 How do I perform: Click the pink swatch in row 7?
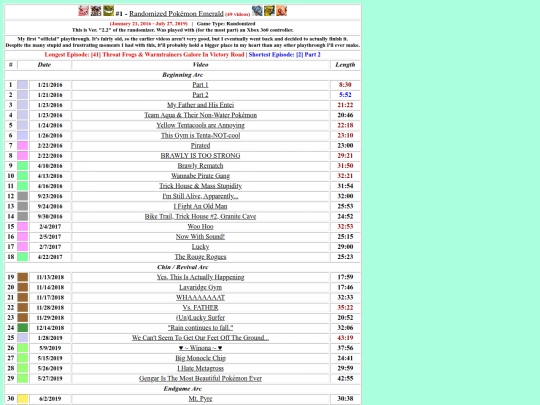23,145
